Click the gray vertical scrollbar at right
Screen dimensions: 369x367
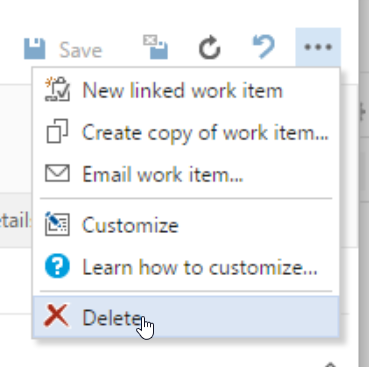[364, 183]
